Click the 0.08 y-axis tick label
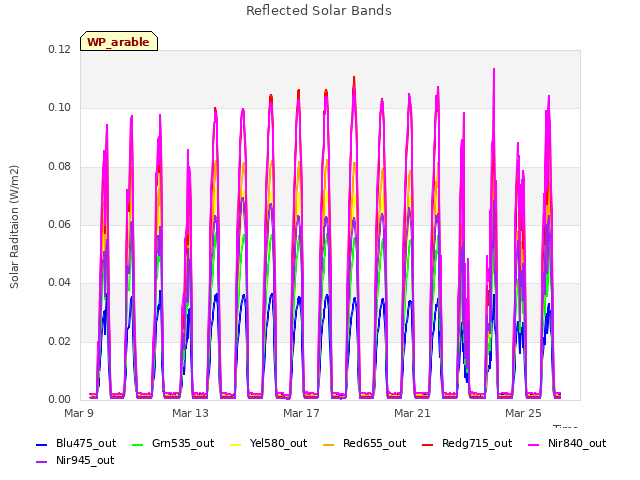640x480 pixels. tap(60, 167)
